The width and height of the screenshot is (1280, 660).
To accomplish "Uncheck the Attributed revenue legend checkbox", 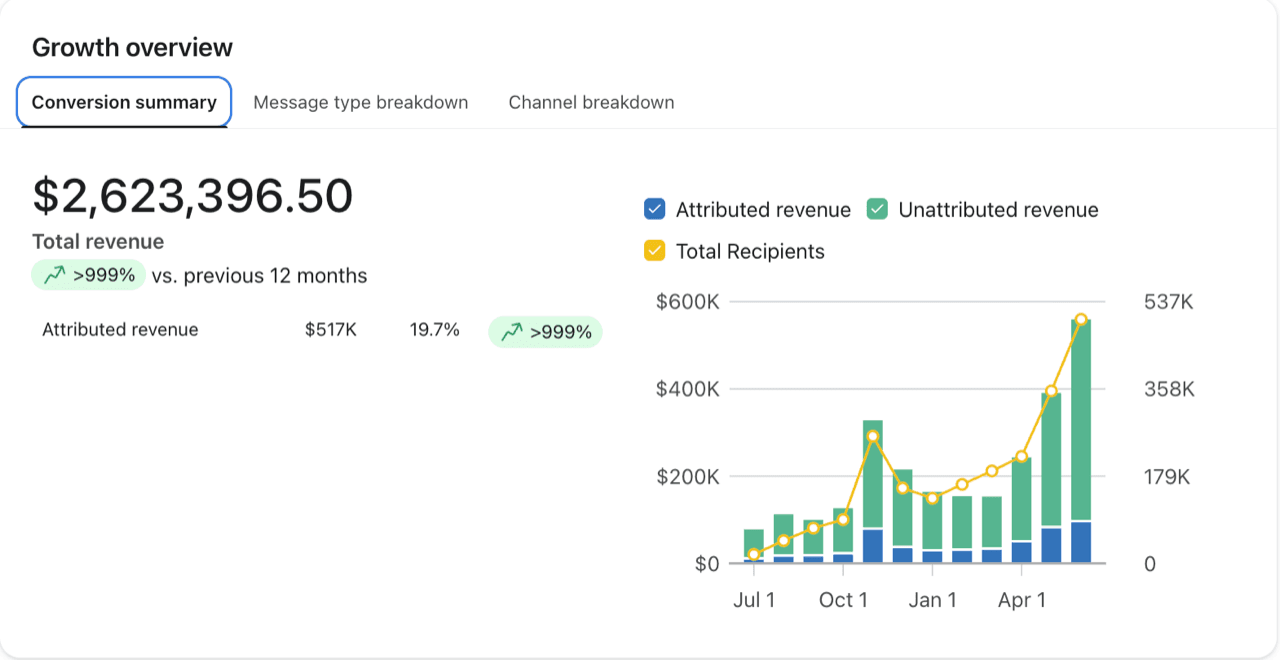I will (x=655, y=209).
